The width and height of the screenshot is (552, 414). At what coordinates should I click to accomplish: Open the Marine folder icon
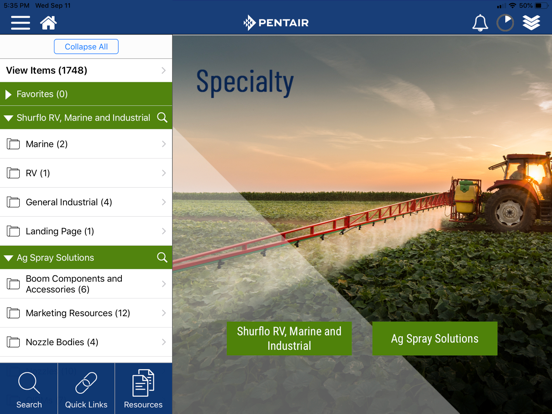(x=13, y=144)
